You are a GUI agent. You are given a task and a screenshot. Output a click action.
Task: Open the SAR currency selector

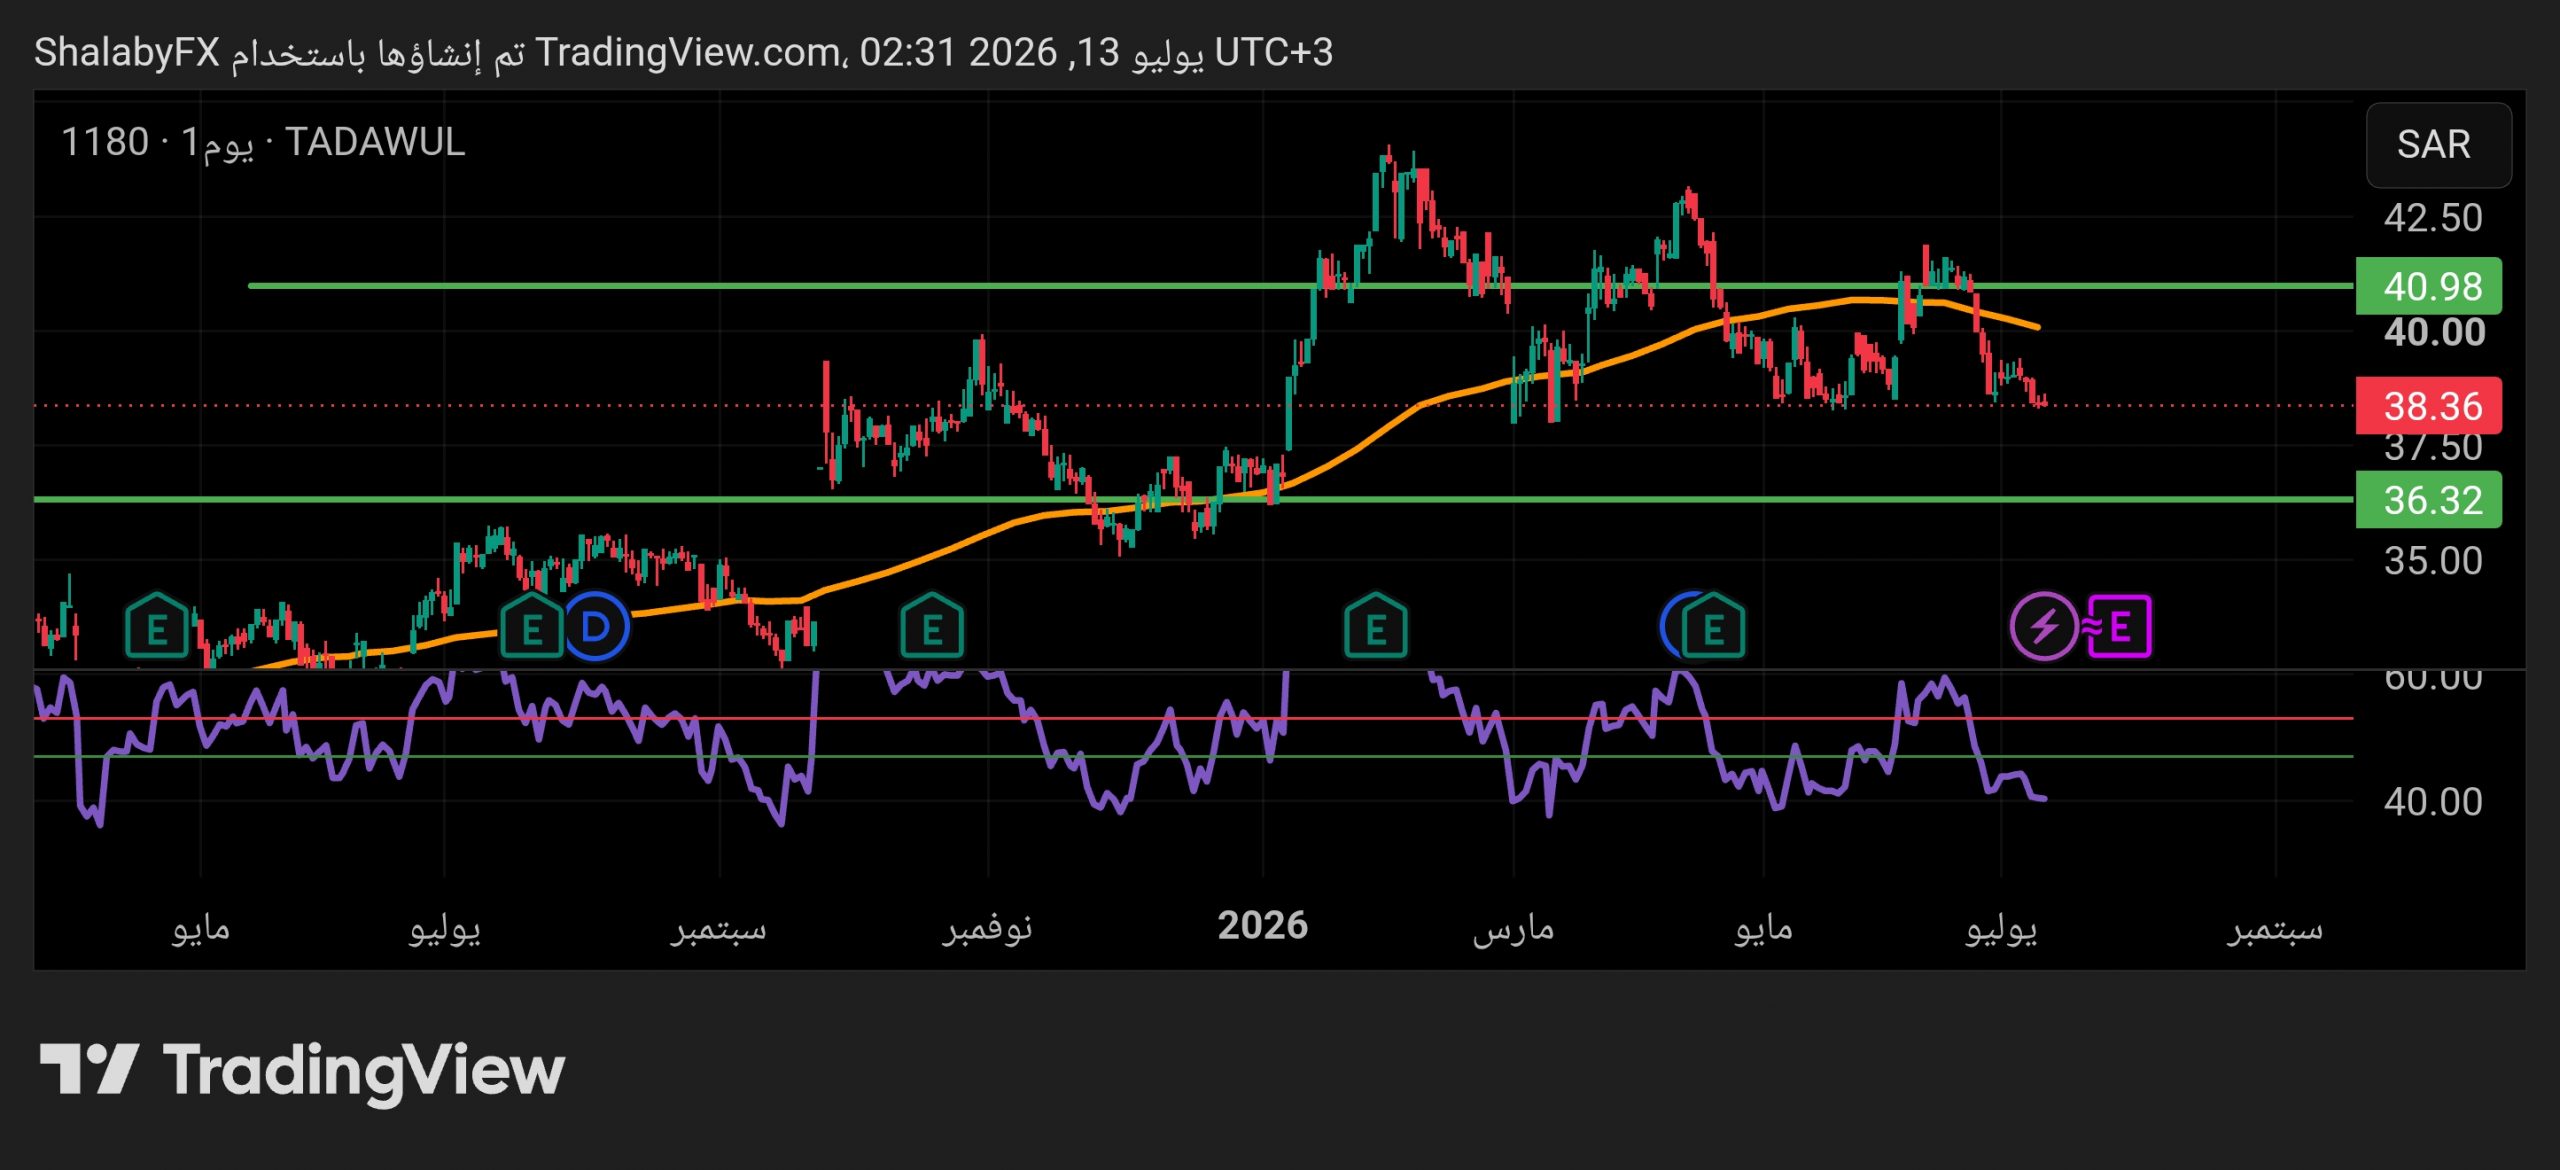2438,145
